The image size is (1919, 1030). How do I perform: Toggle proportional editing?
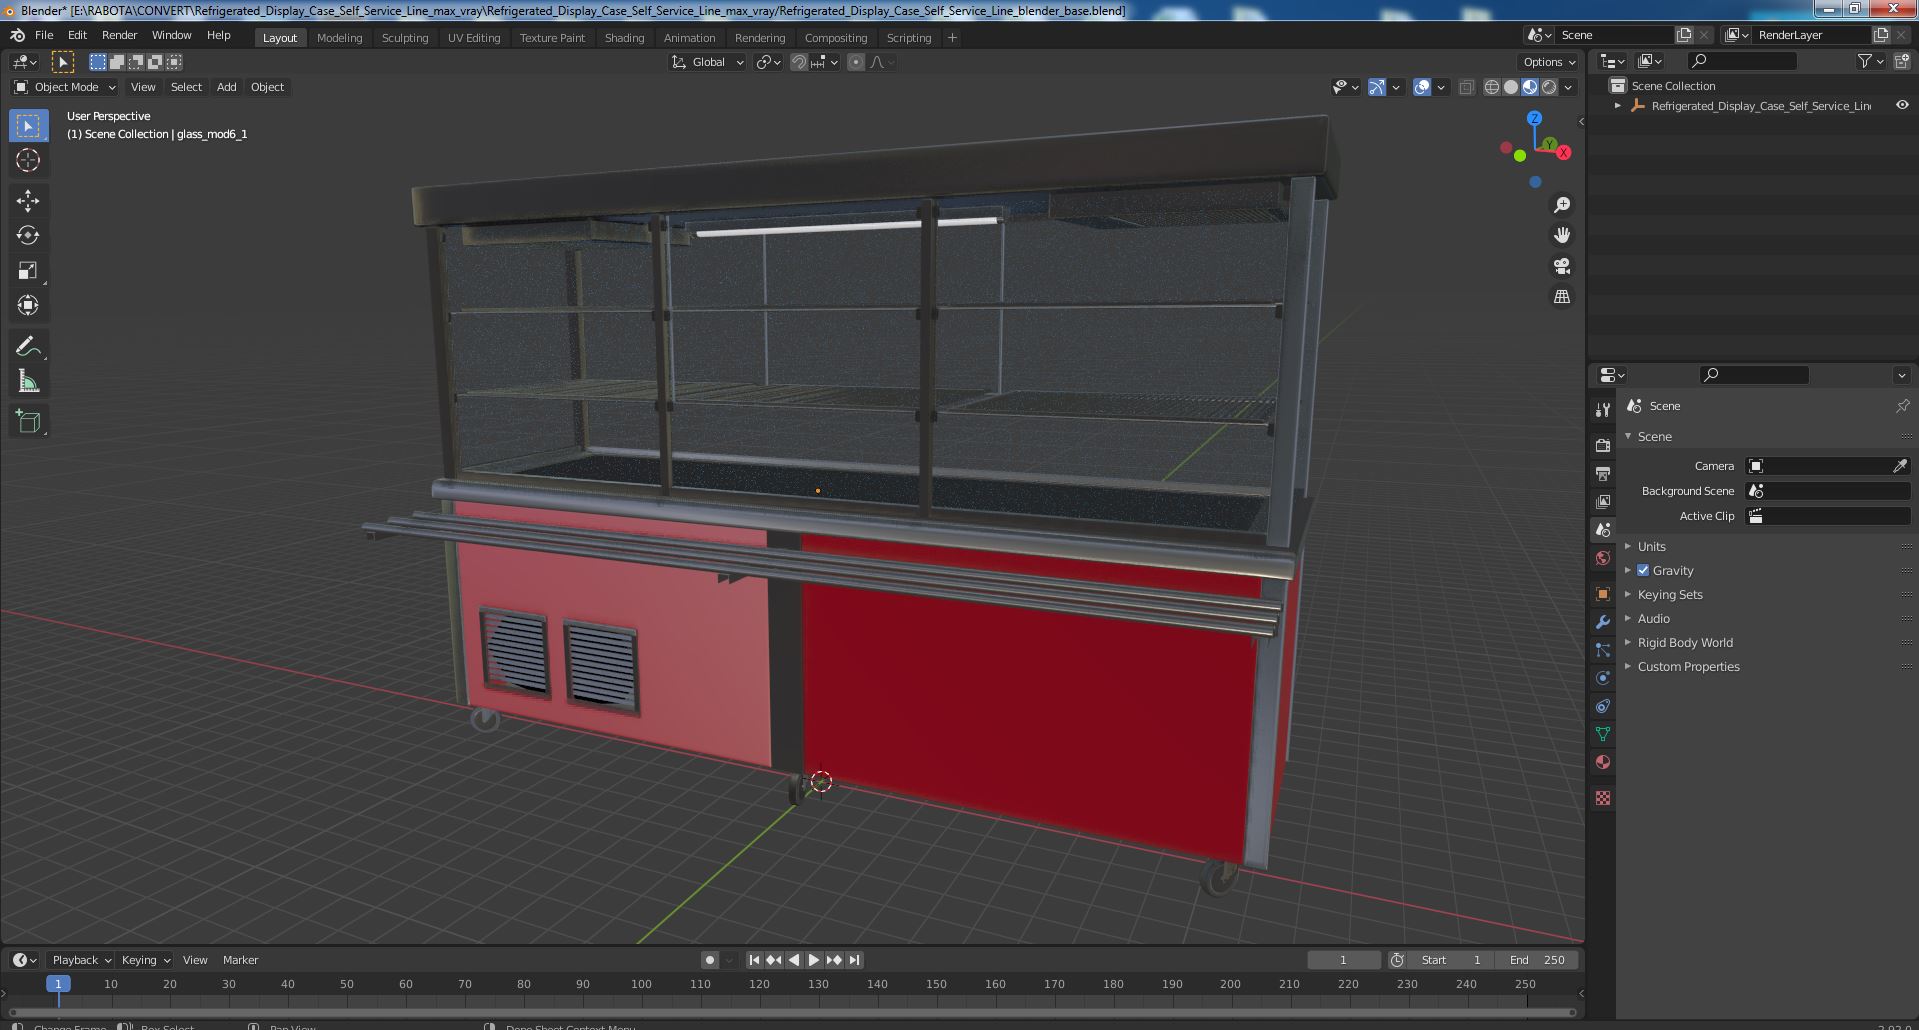[856, 62]
